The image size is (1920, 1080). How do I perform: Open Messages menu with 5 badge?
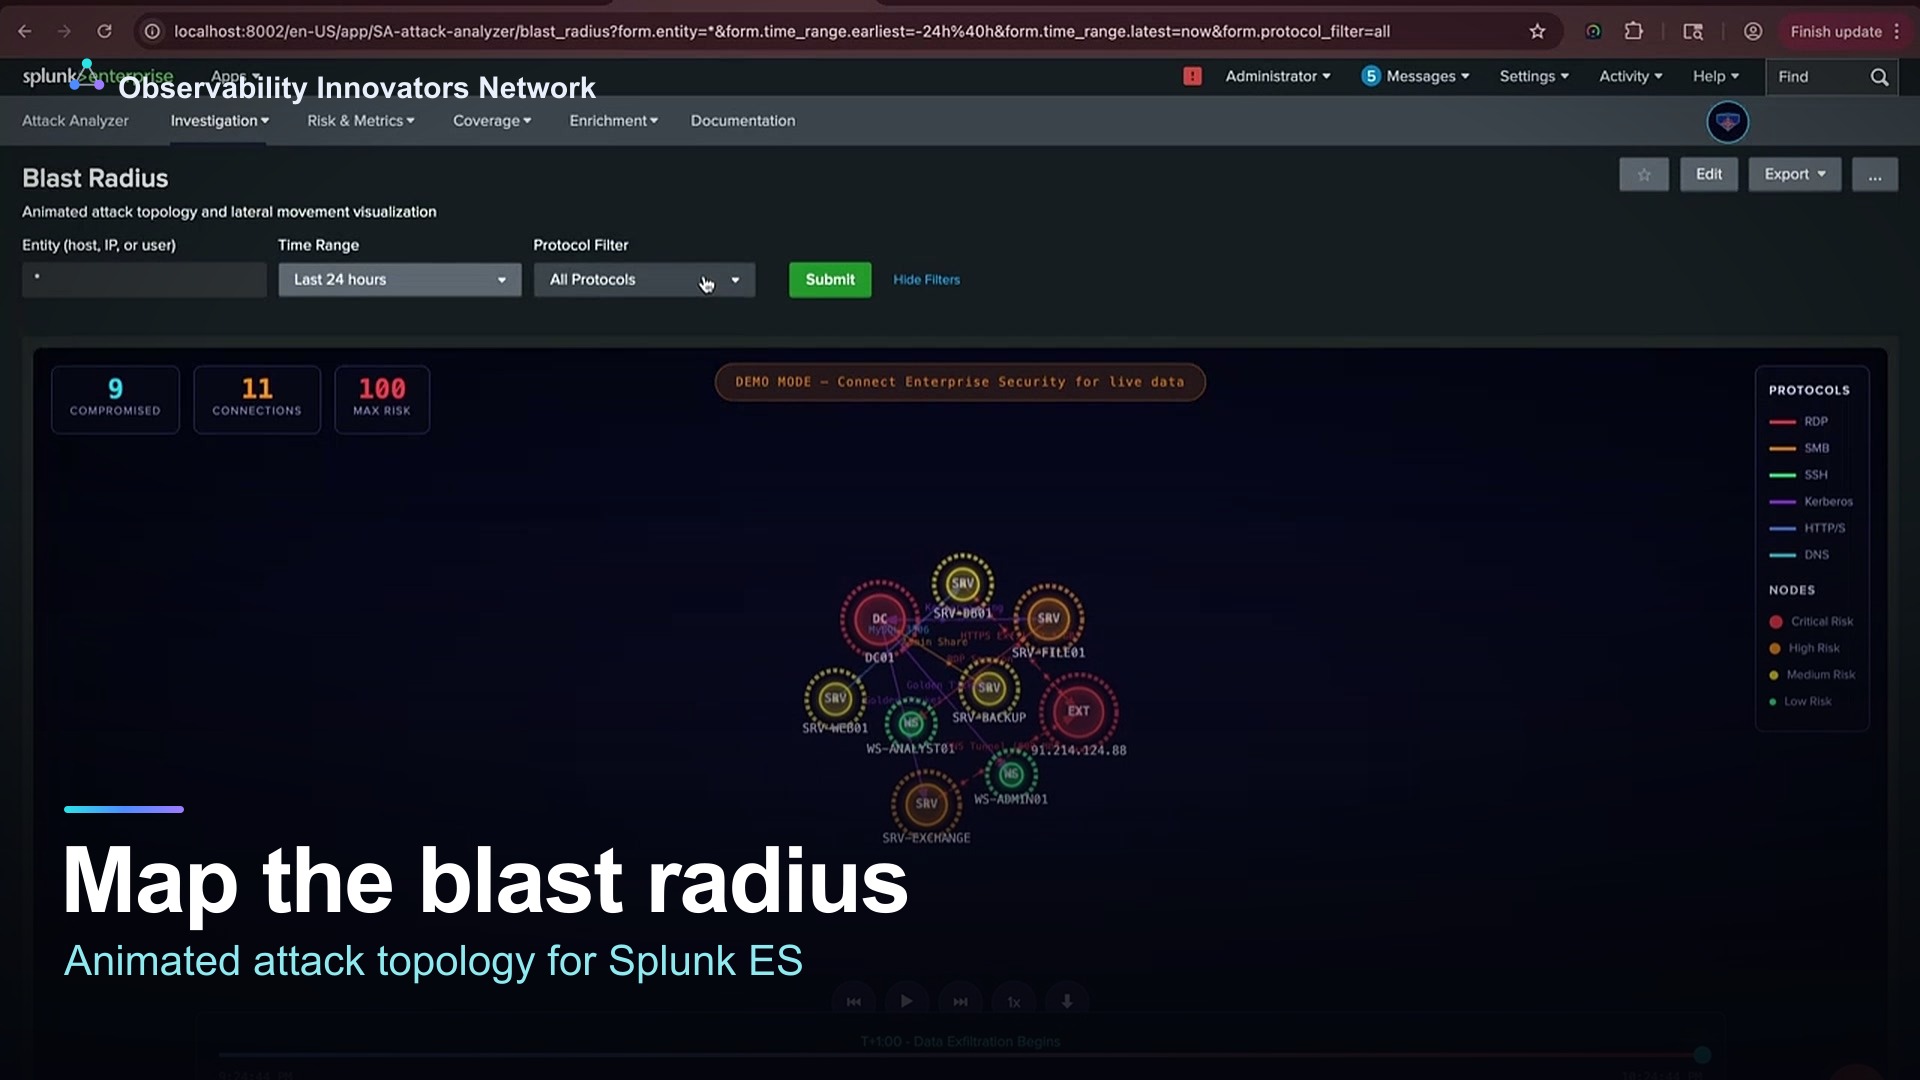pos(1415,76)
